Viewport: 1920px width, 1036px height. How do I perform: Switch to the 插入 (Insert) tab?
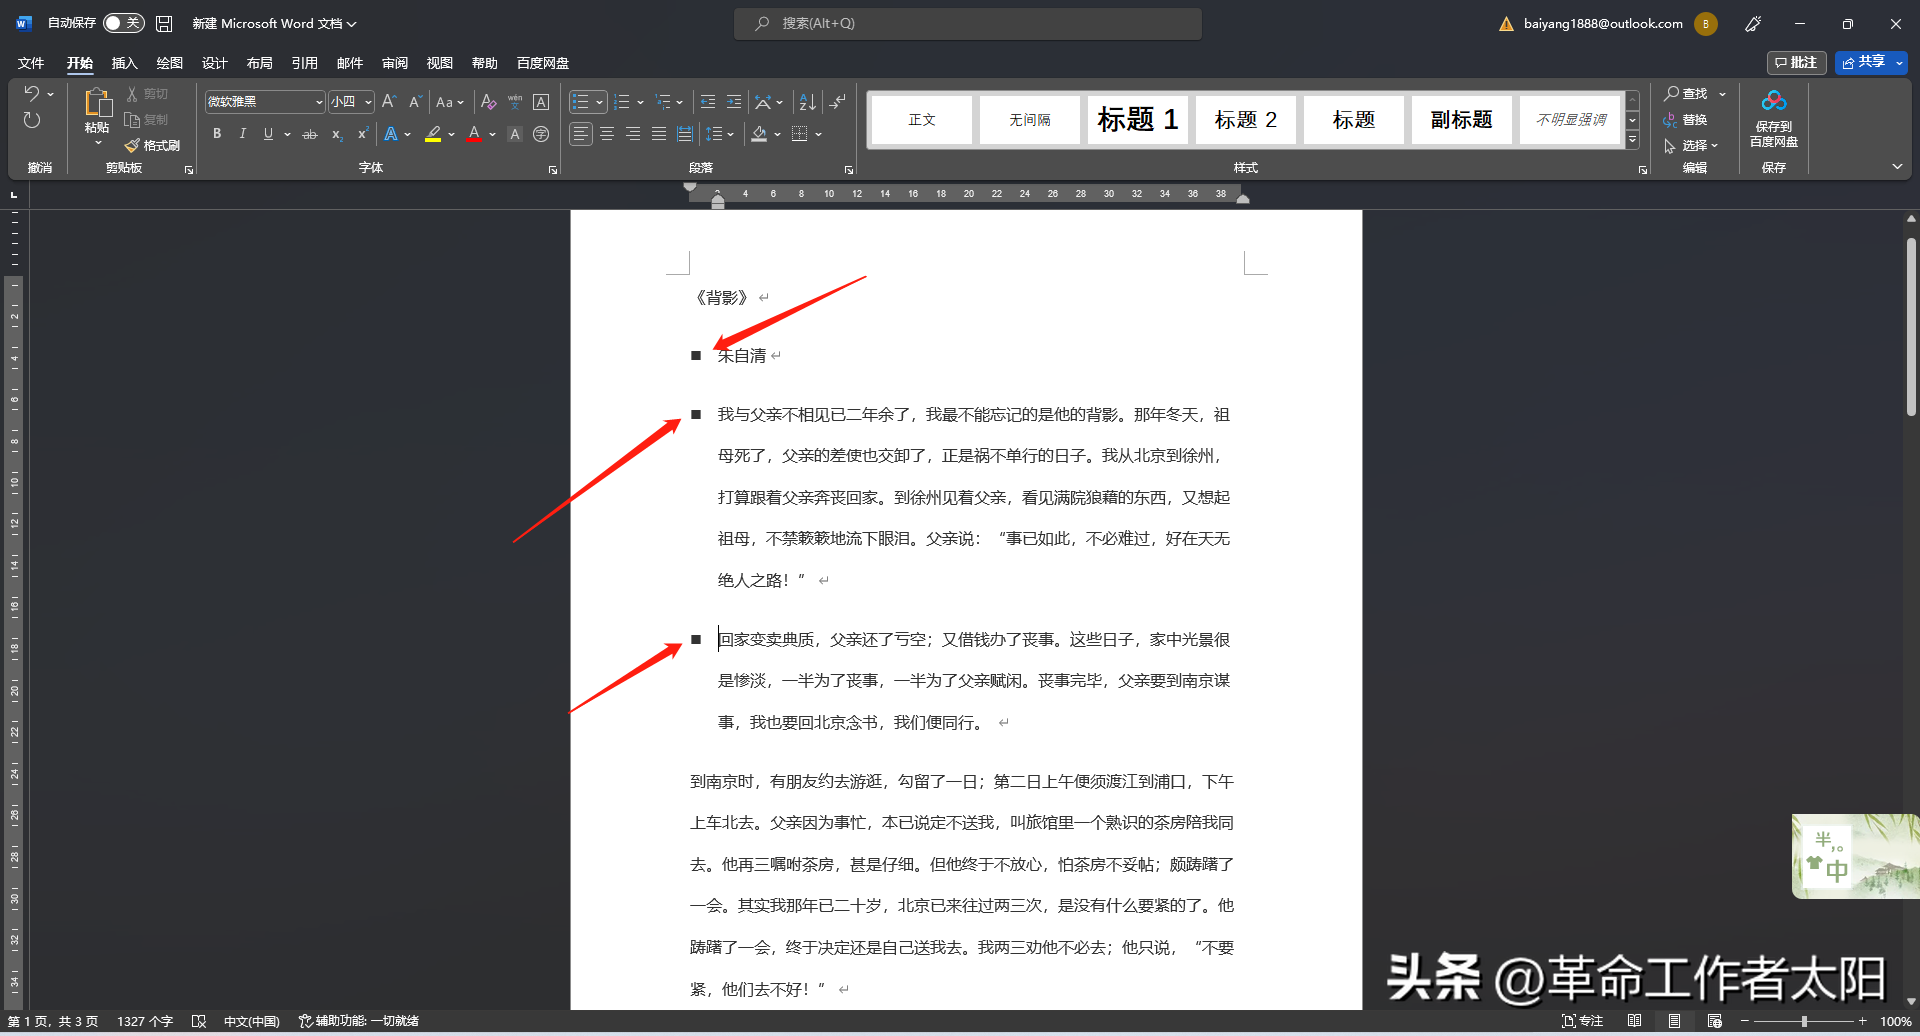click(x=124, y=63)
